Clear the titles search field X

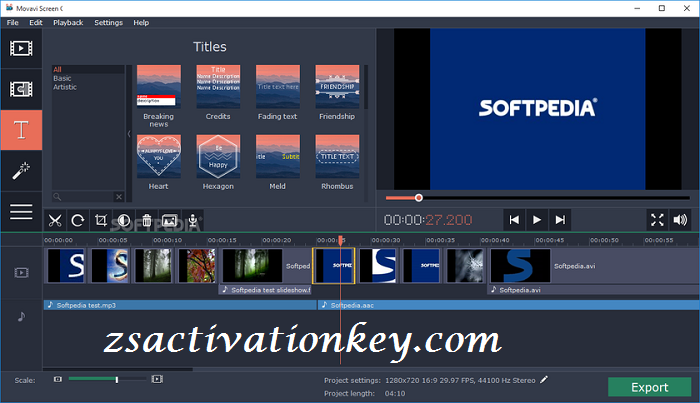(x=119, y=197)
